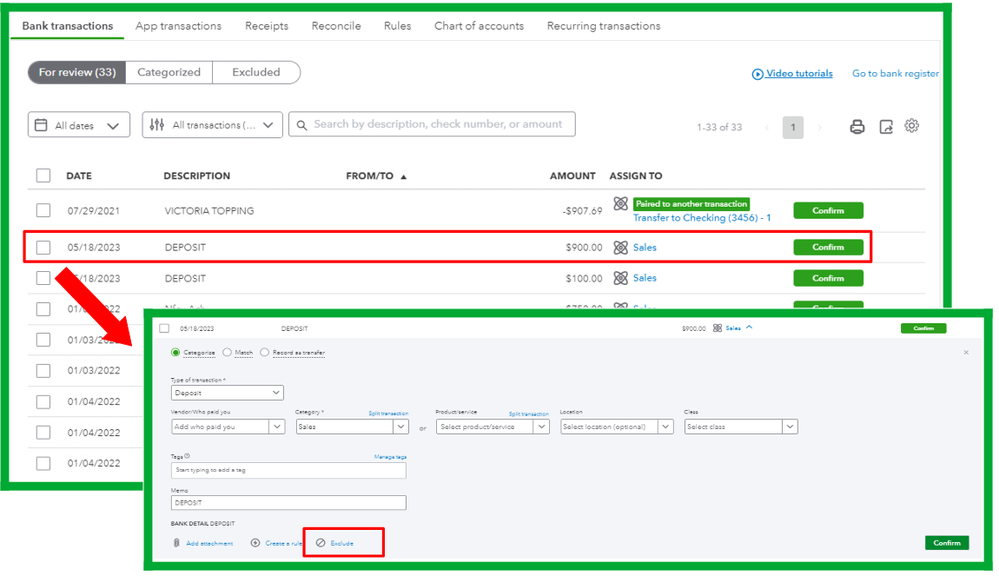Go to the next page arrow
The width and height of the screenshot is (999, 576).
819,127
